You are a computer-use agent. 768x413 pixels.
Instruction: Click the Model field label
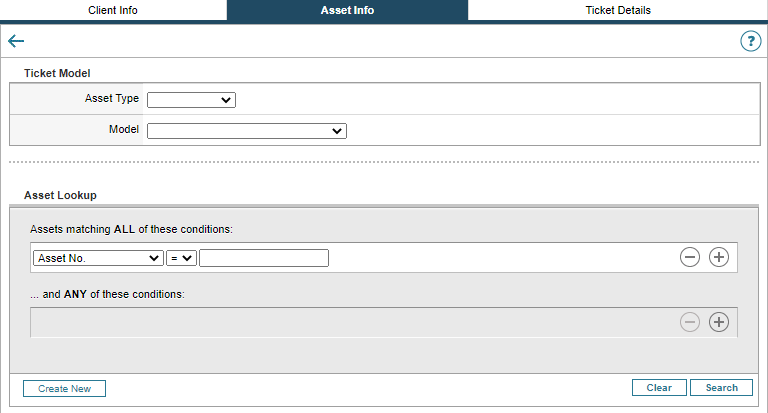[124, 130]
